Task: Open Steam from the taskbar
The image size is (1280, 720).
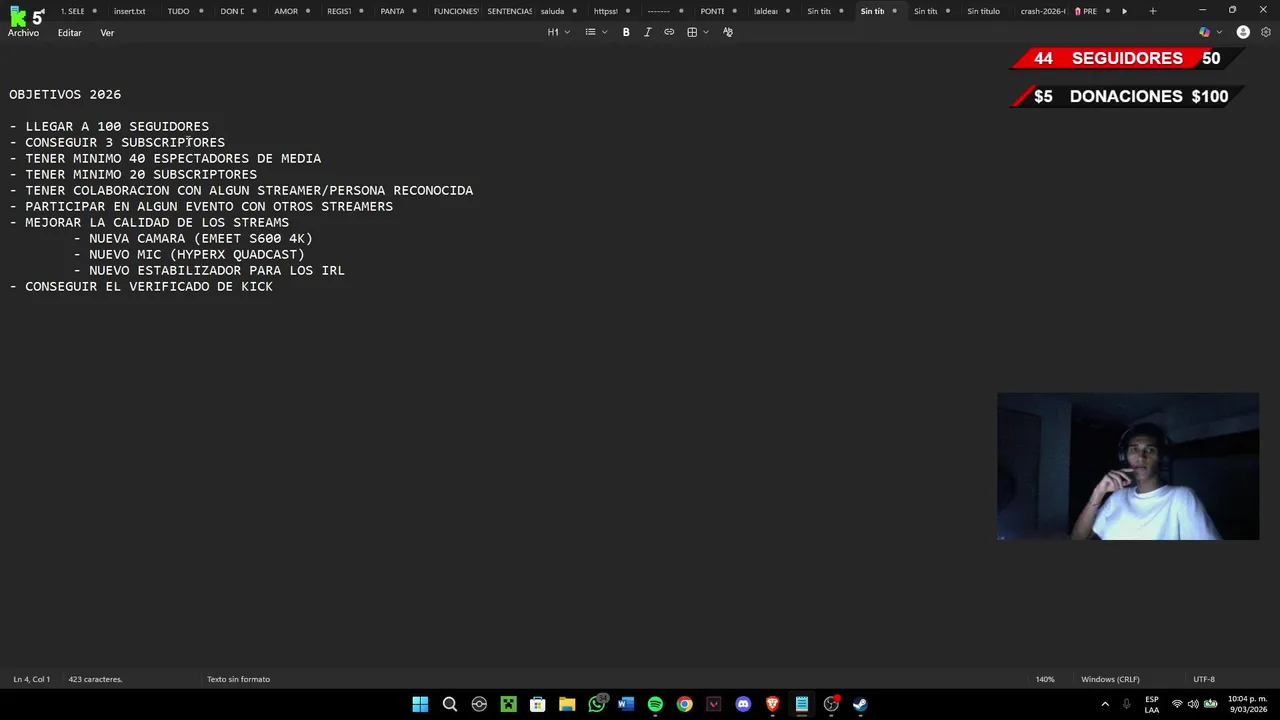Action: (x=860, y=704)
